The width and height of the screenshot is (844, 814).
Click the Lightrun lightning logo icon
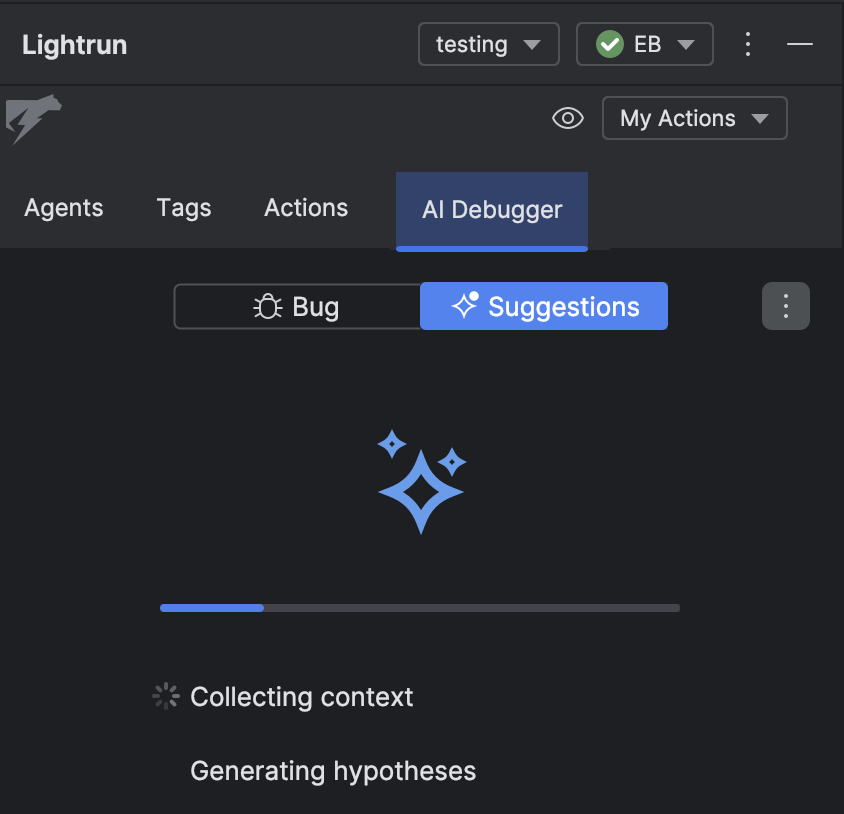click(x=33, y=119)
